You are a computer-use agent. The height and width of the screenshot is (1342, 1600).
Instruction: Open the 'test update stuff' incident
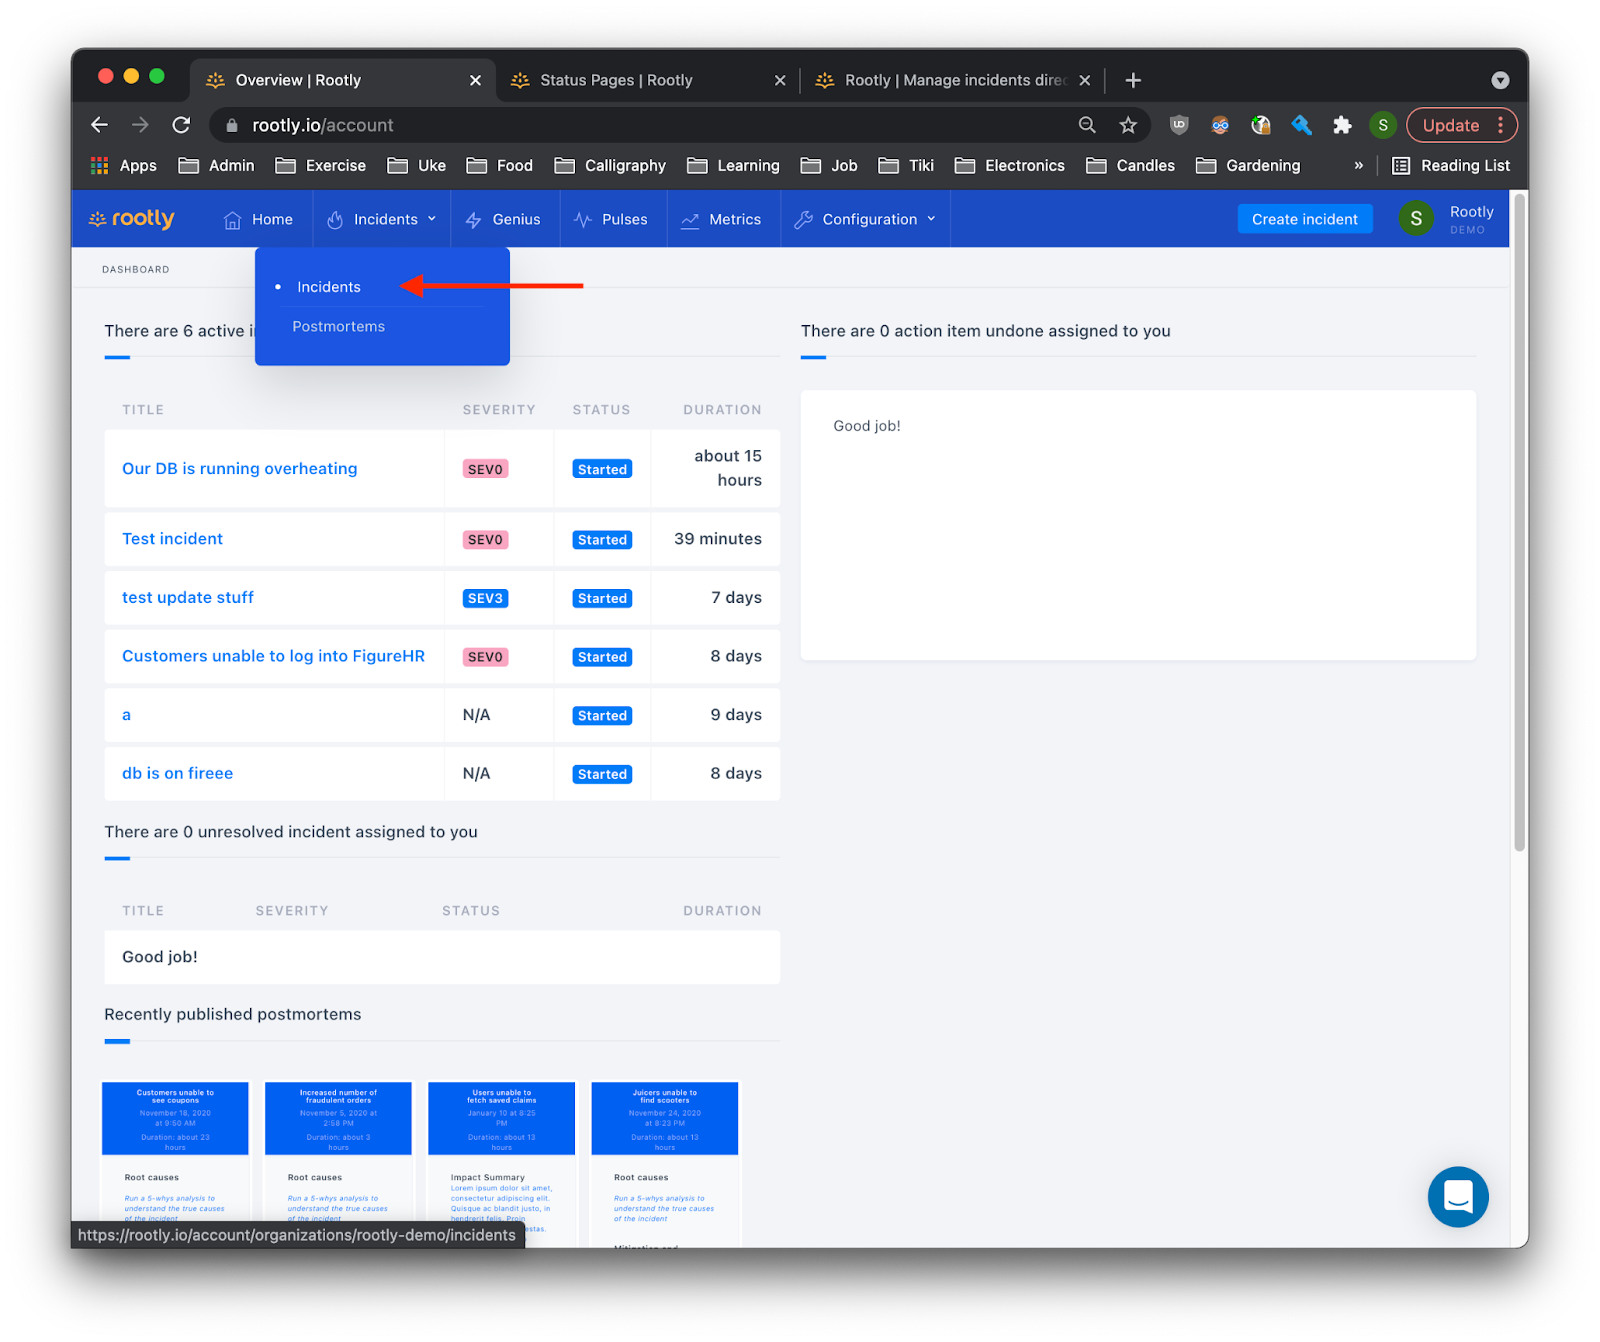[x=187, y=597]
